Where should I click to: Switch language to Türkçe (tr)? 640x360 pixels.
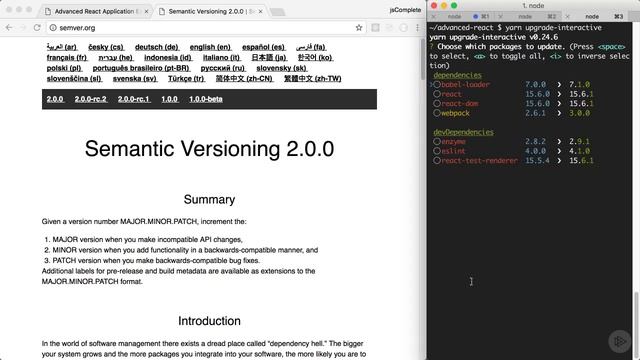pos(186,79)
